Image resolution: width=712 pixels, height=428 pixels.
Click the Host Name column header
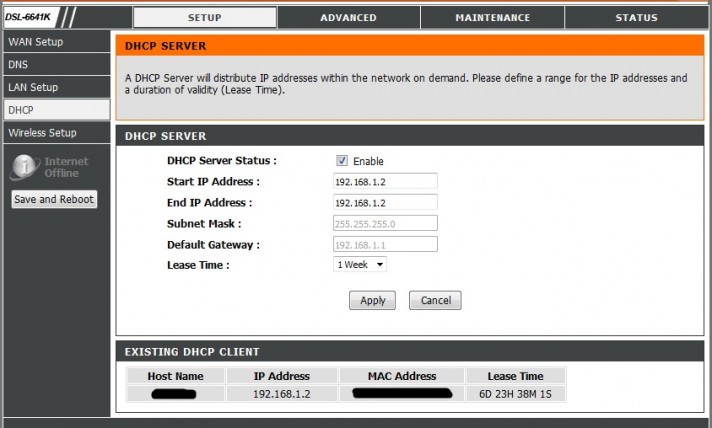[x=175, y=376]
